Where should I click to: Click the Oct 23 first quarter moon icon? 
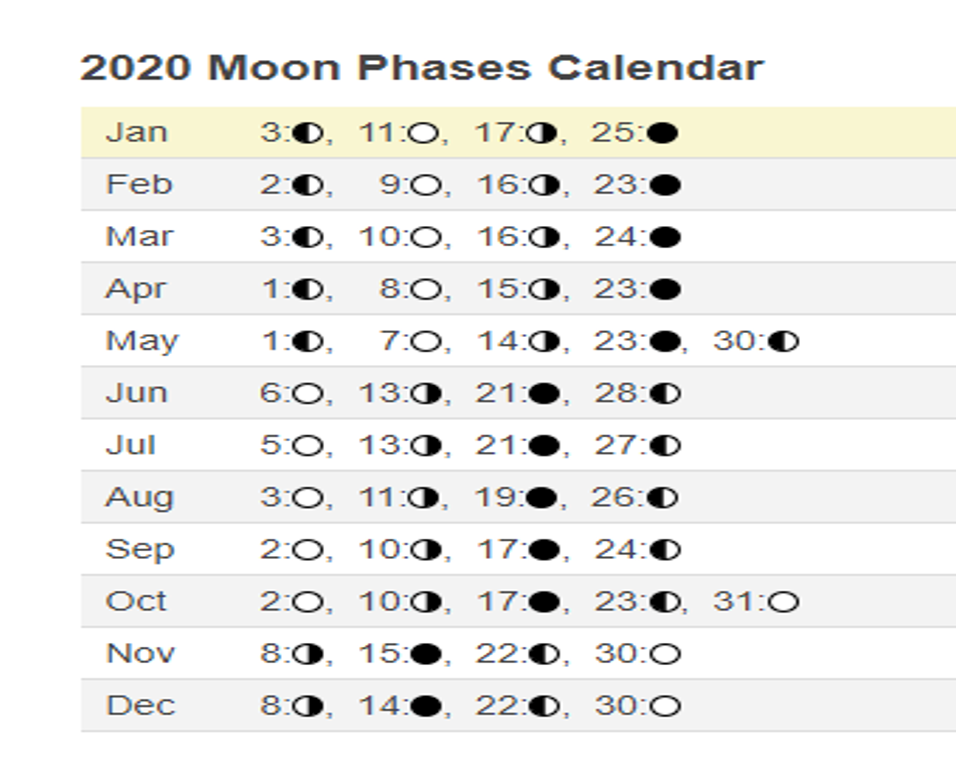pyautogui.click(x=665, y=602)
